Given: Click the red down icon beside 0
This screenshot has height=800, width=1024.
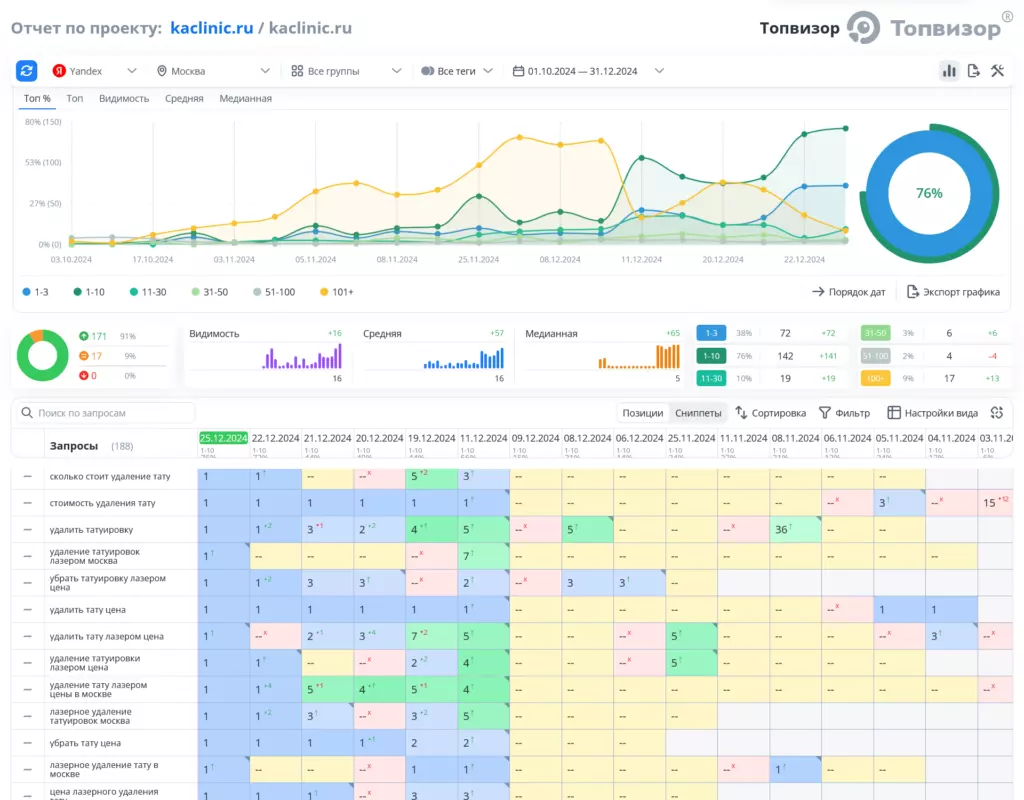Looking at the screenshot, I should click(84, 376).
